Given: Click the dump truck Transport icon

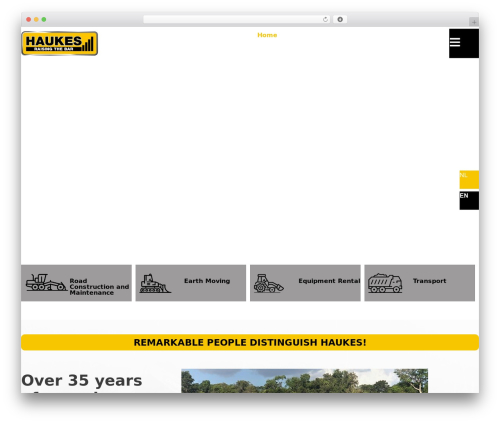Looking at the screenshot, I should [385, 283].
